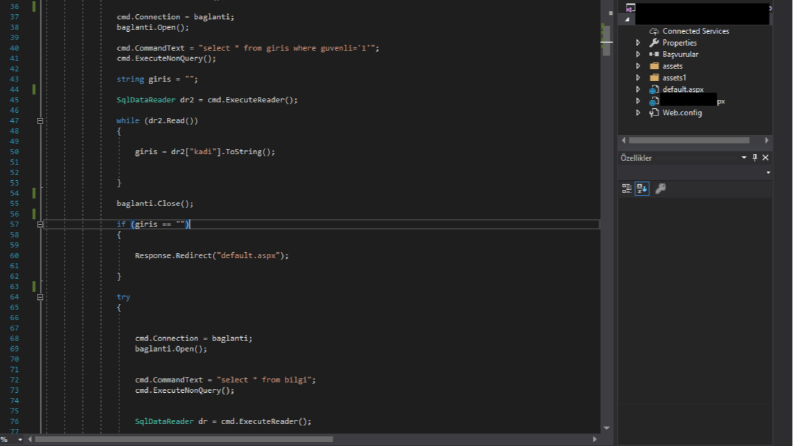Click the Categorized view icon in Özellikler
The image size is (793, 446).
626,189
